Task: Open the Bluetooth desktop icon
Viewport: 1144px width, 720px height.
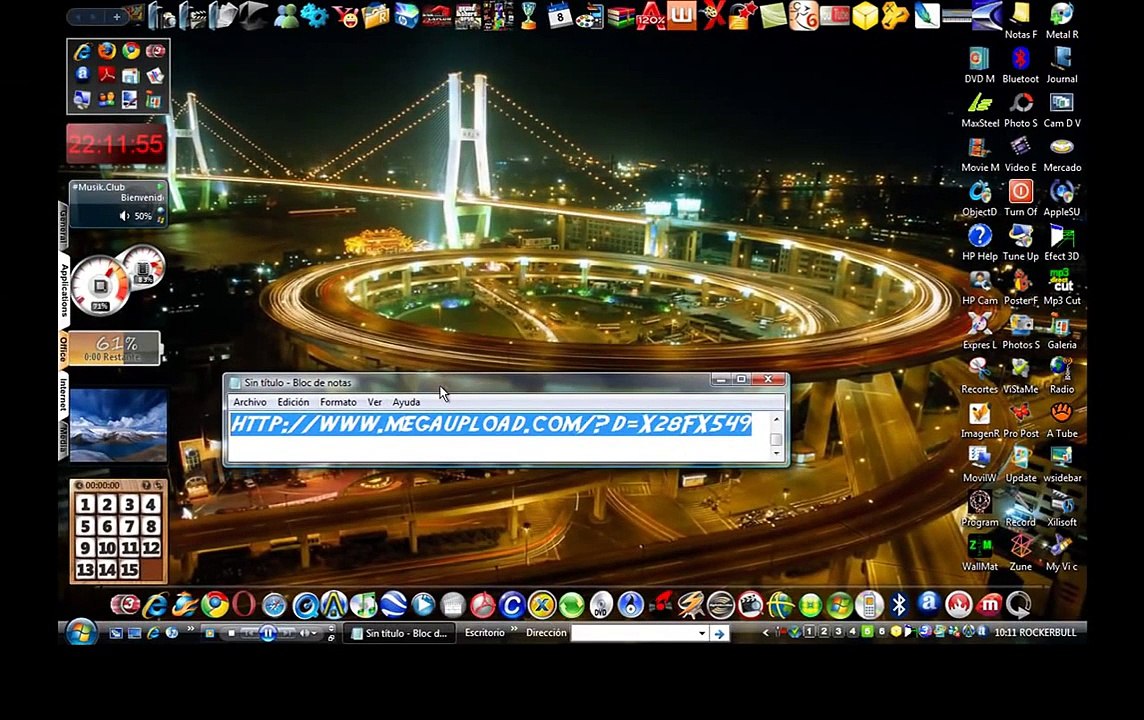Action: [1020, 65]
